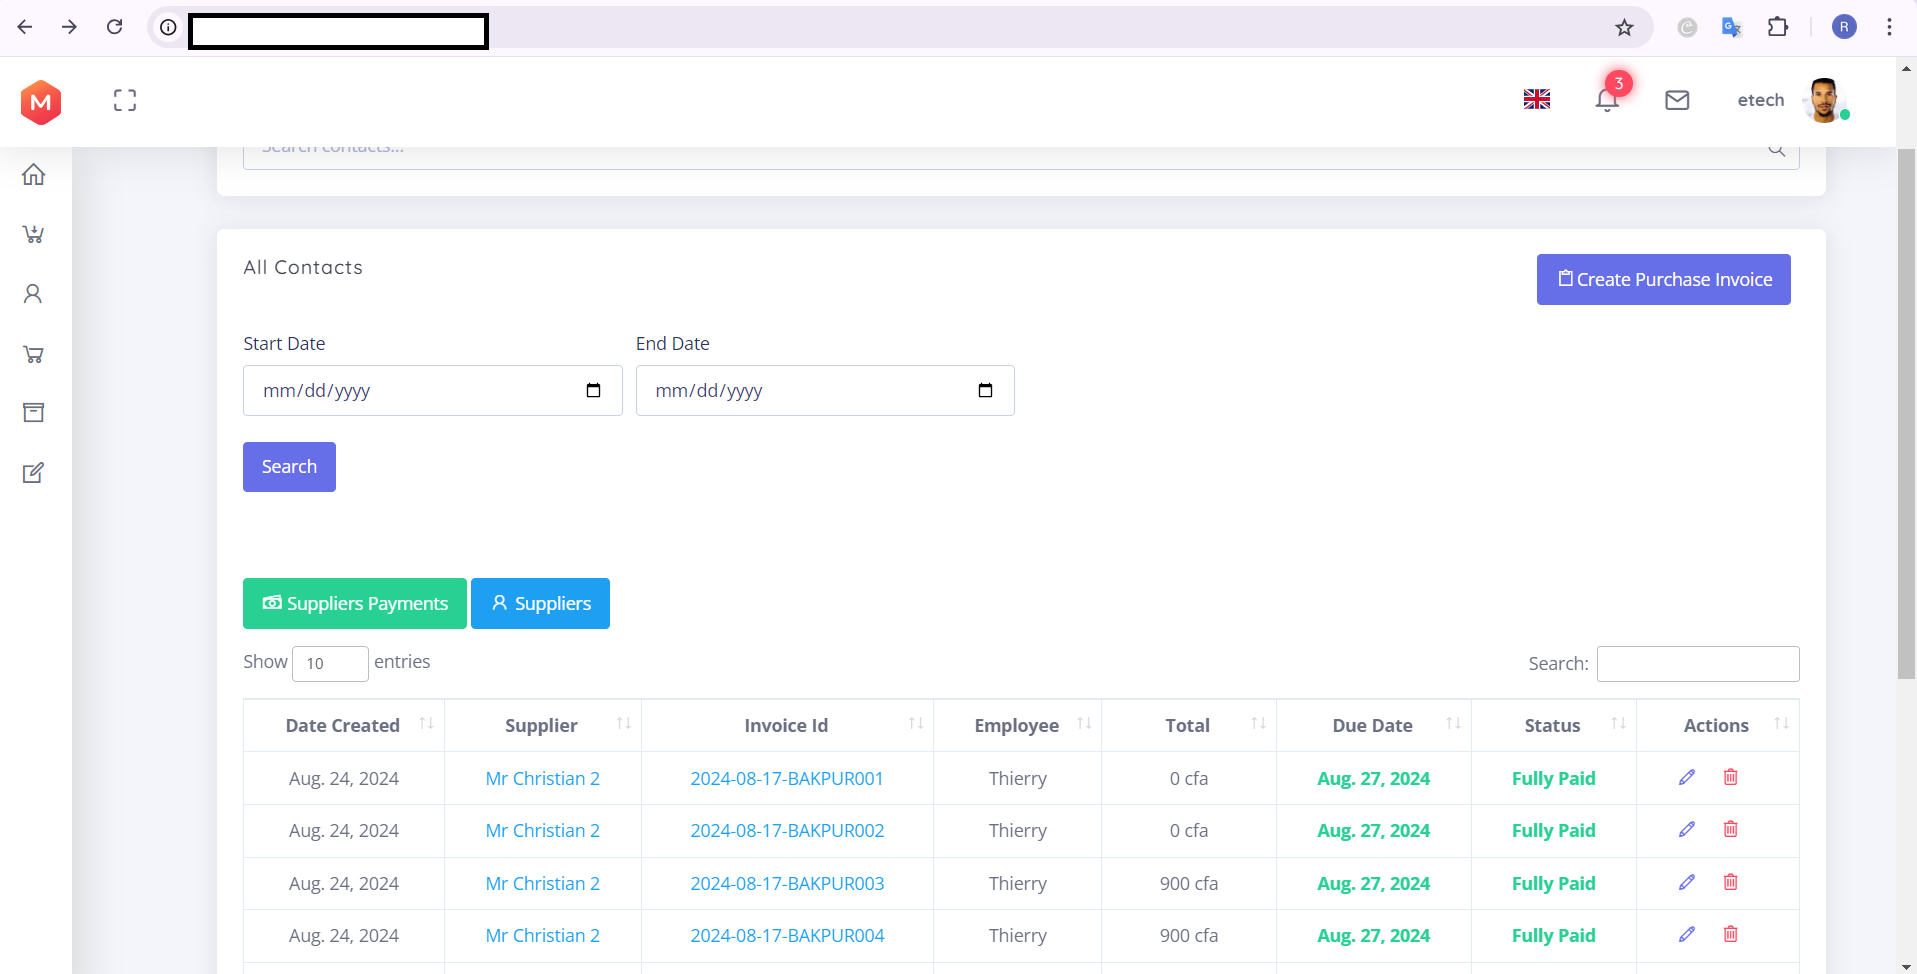This screenshot has height=974, width=1917.
Task: Switch to the Suppliers button
Action: pyautogui.click(x=540, y=603)
